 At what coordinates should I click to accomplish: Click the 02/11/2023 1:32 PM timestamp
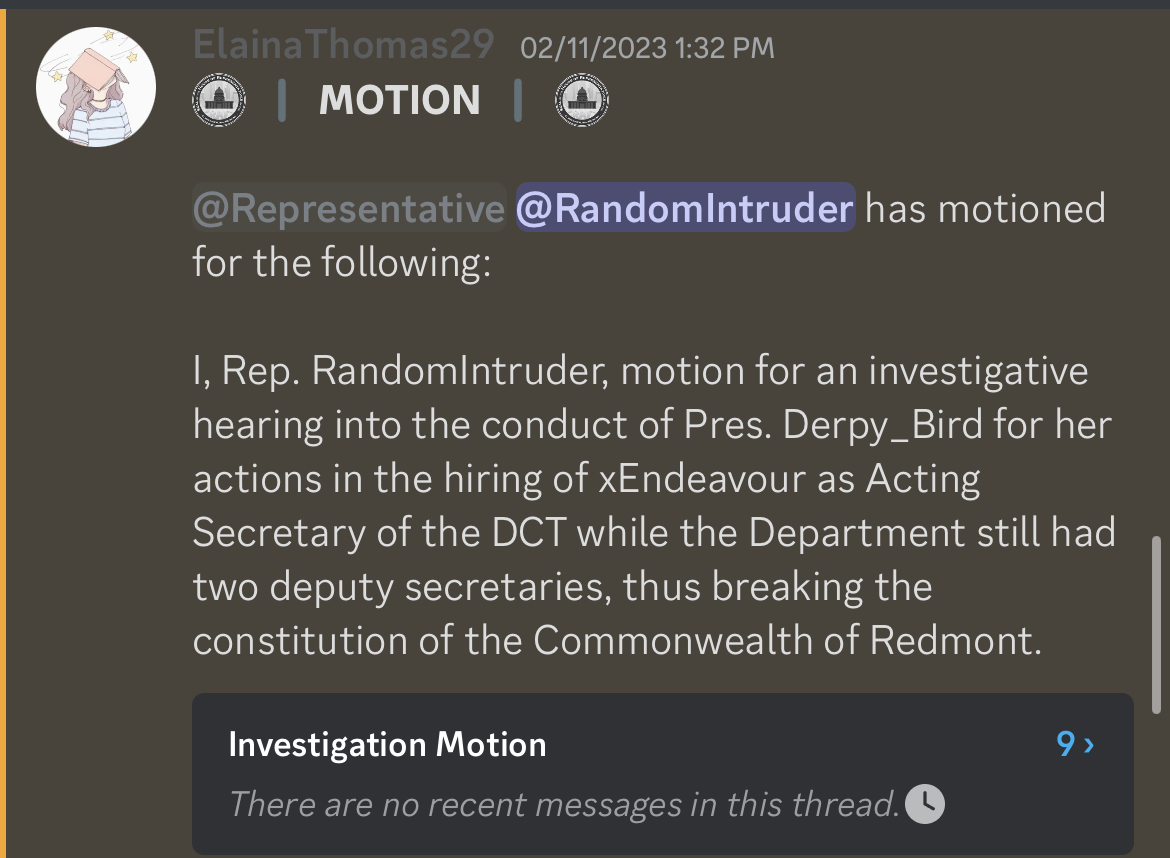[647, 48]
